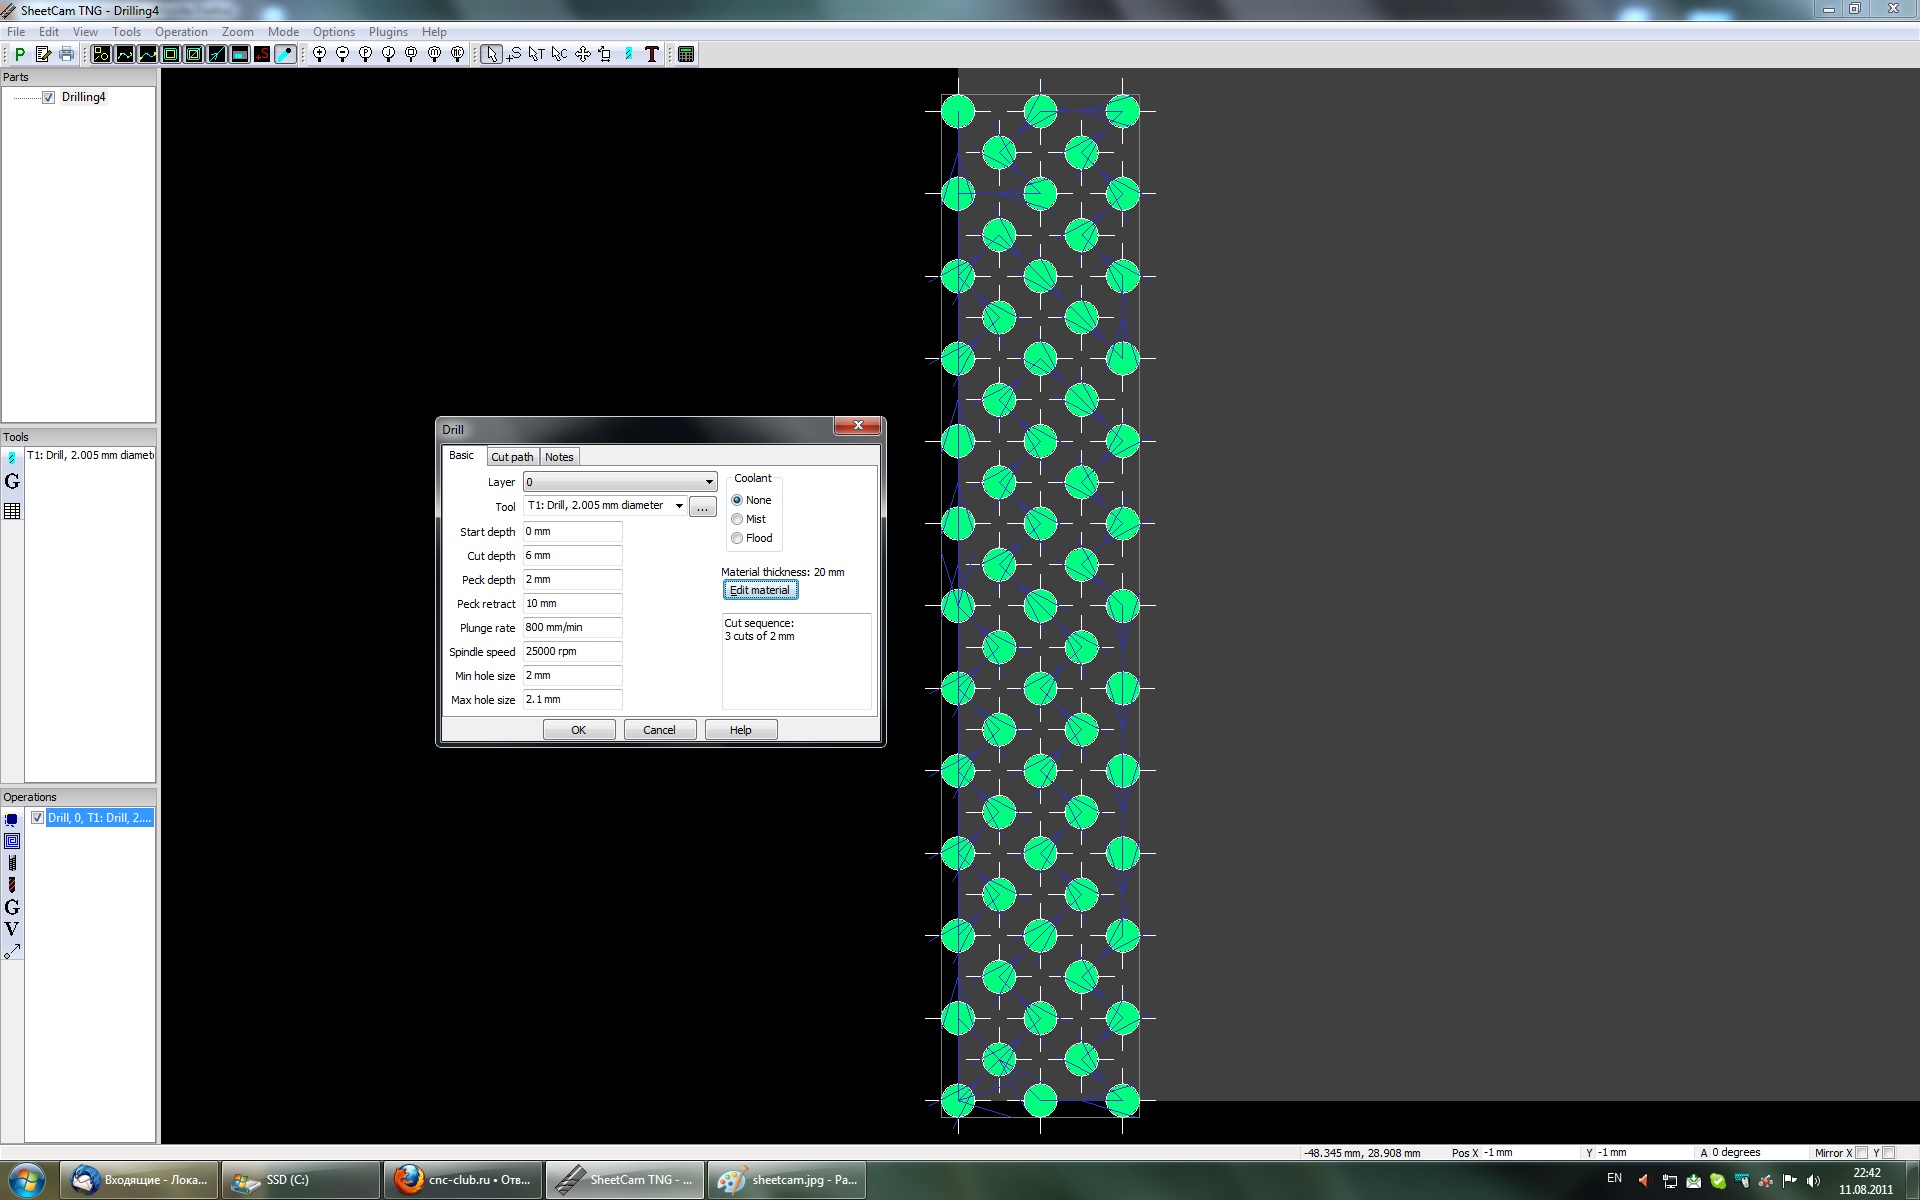Uncheck the Drilling4 part checkbox
The height and width of the screenshot is (1200, 1920).
[x=48, y=97]
